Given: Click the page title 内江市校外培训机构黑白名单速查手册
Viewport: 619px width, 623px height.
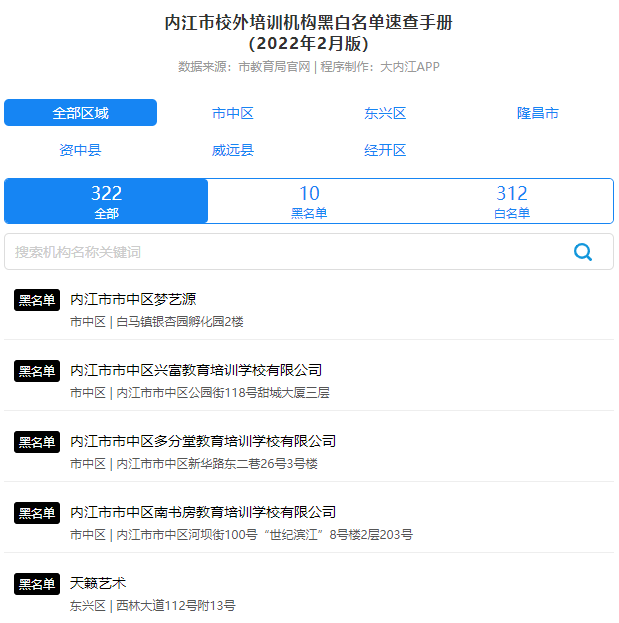Looking at the screenshot, I should click(x=309, y=23).
